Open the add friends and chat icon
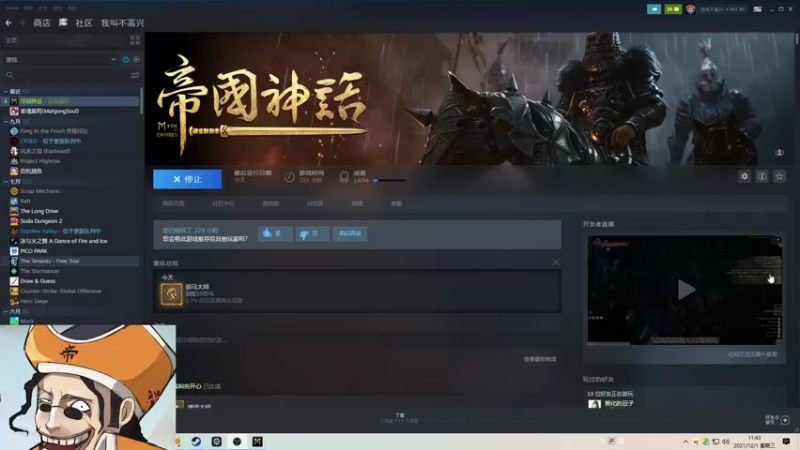Screen dimensions: 800x450 (785, 420)
